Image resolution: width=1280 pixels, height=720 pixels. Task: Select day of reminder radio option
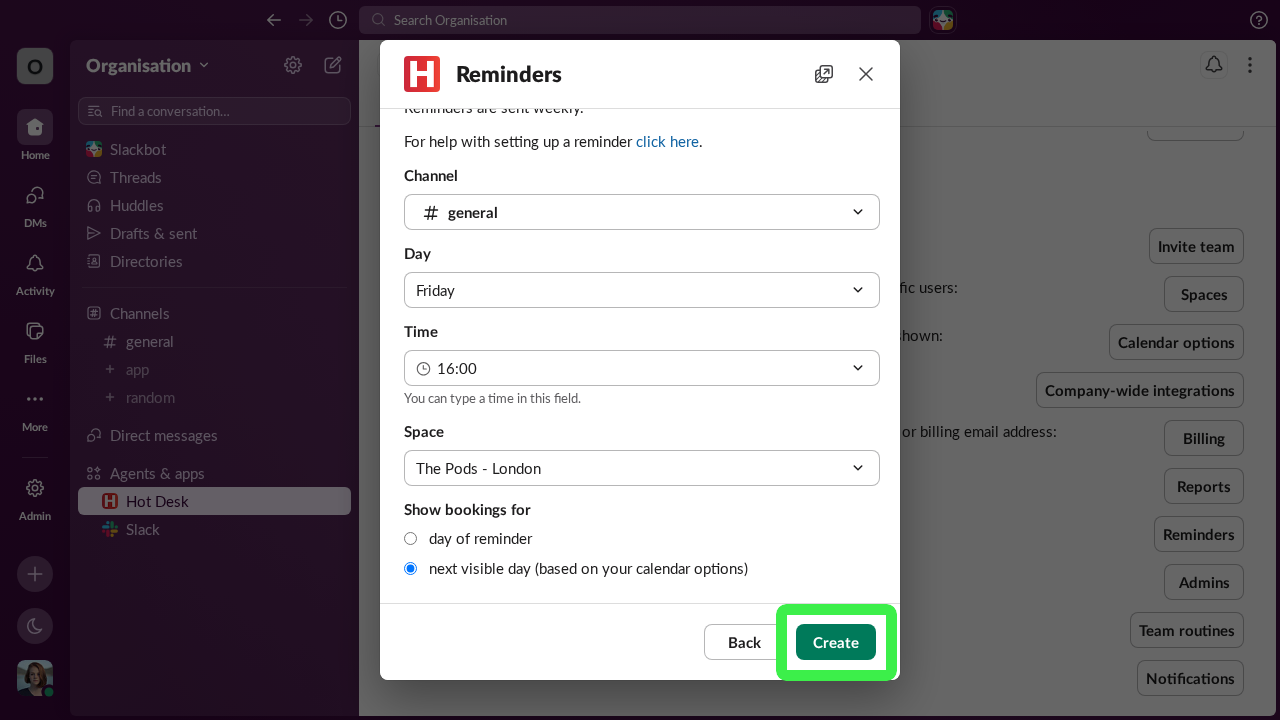(410, 538)
